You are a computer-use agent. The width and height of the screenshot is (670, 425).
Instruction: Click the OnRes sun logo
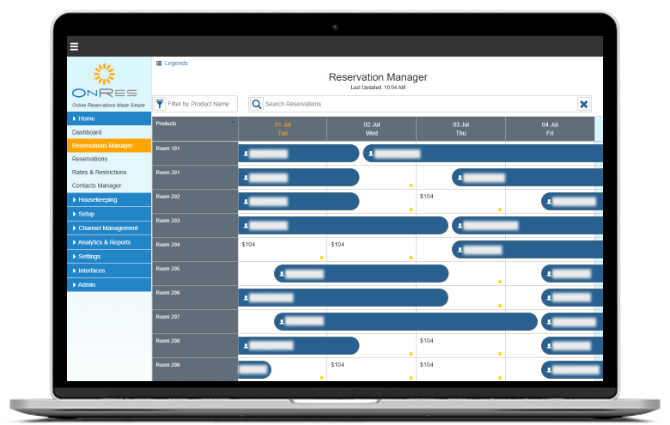click(x=106, y=74)
